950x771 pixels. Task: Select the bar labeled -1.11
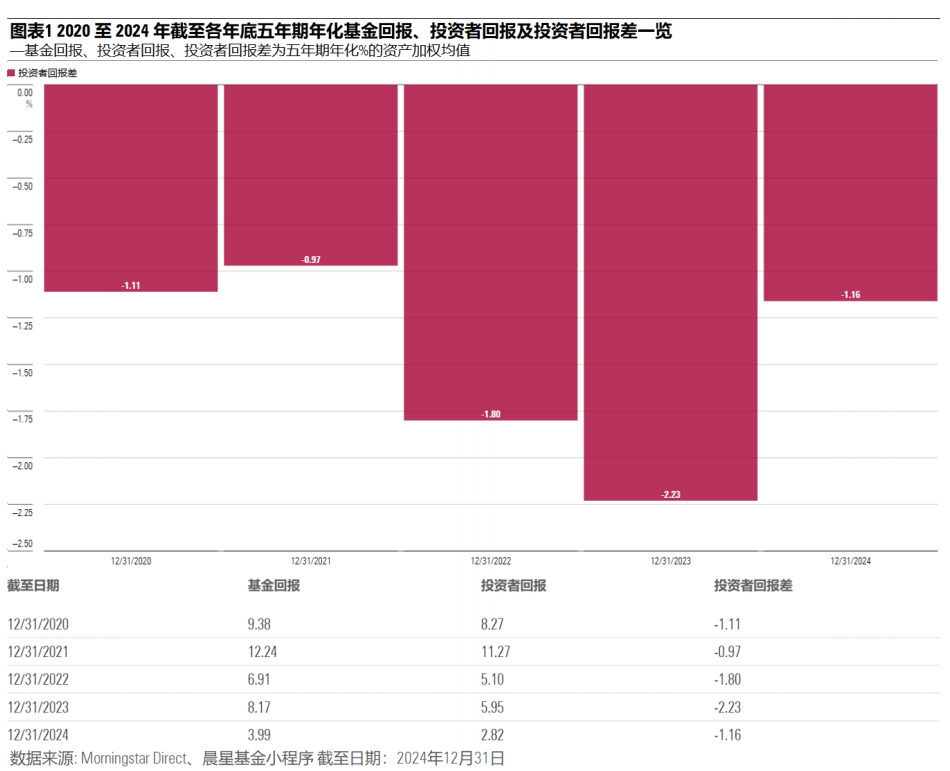click(x=131, y=188)
